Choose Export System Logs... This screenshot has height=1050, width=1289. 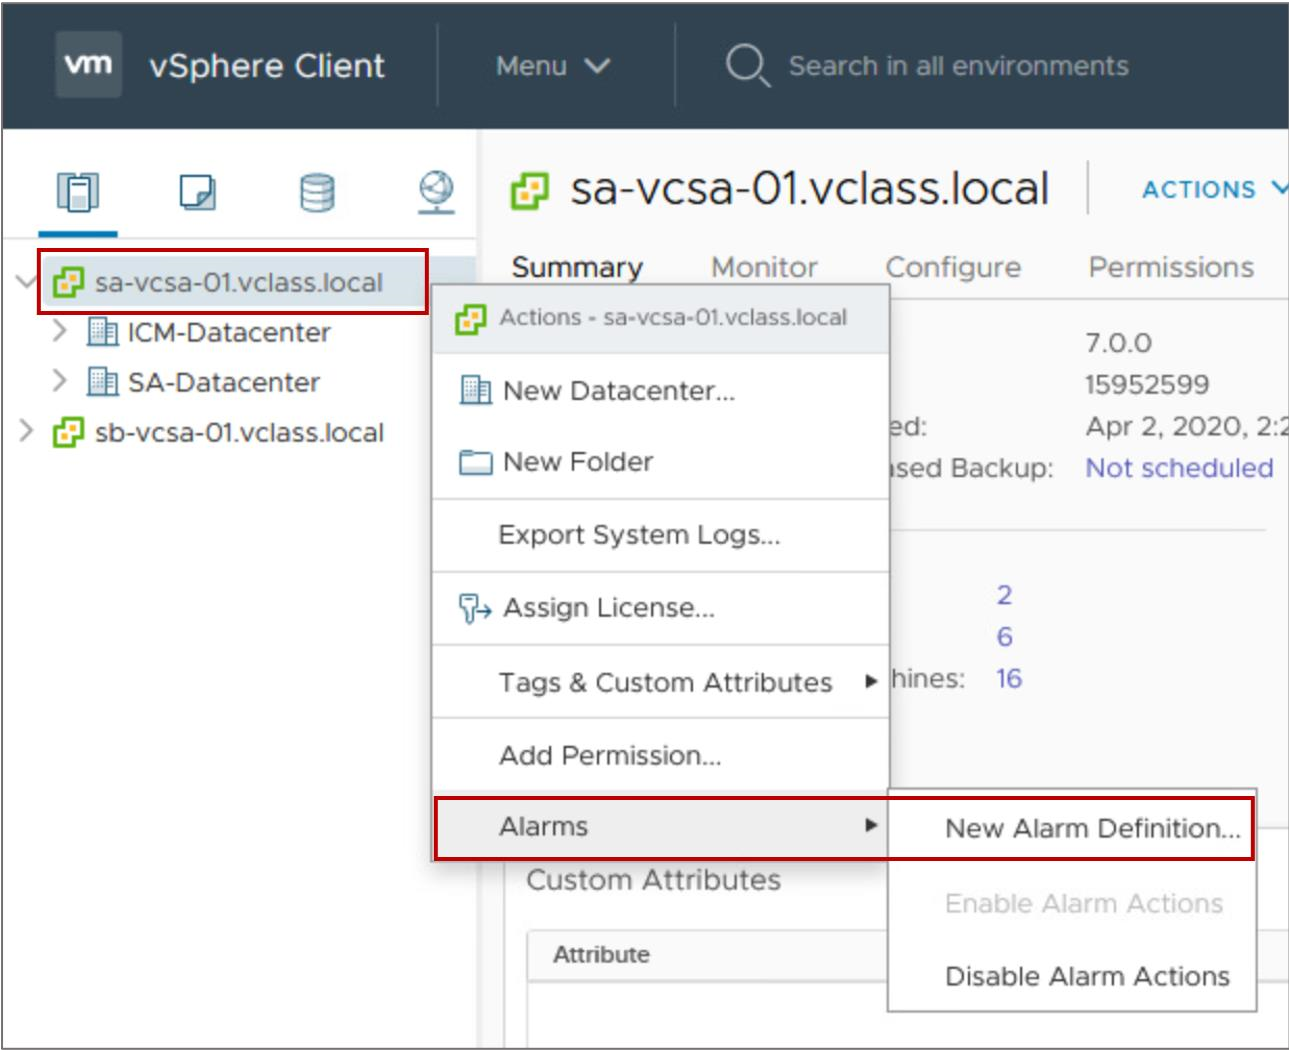661,535
